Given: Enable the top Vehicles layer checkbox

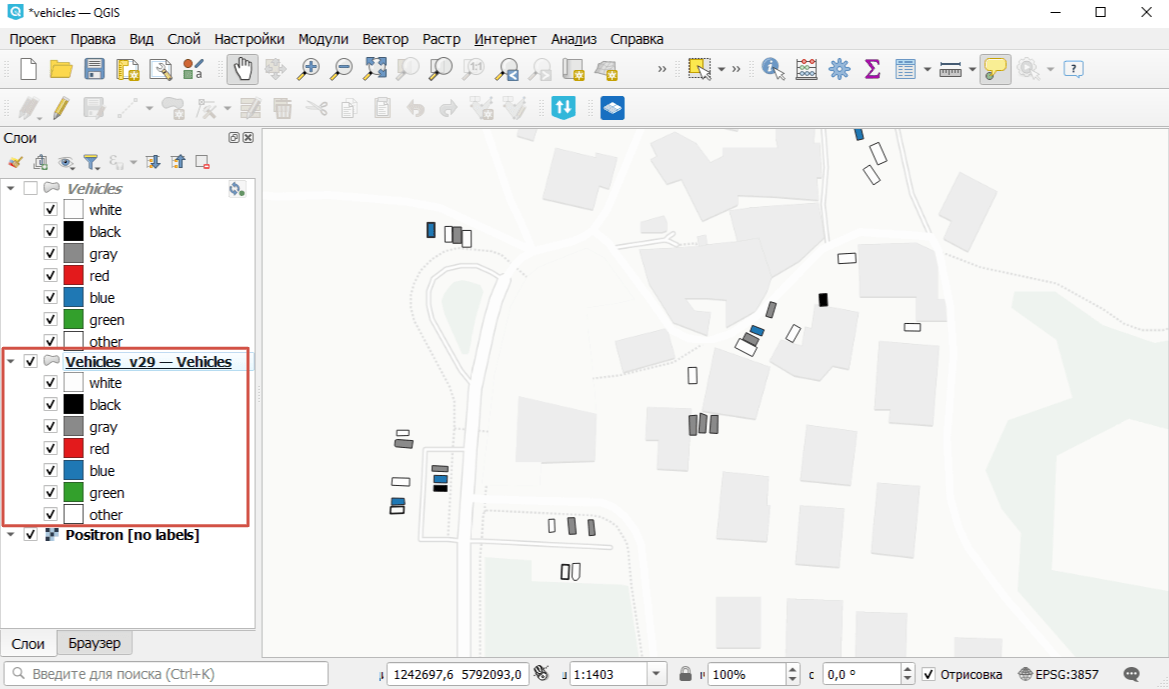Looking at the screenshot, I should click(x=30, y=188).
